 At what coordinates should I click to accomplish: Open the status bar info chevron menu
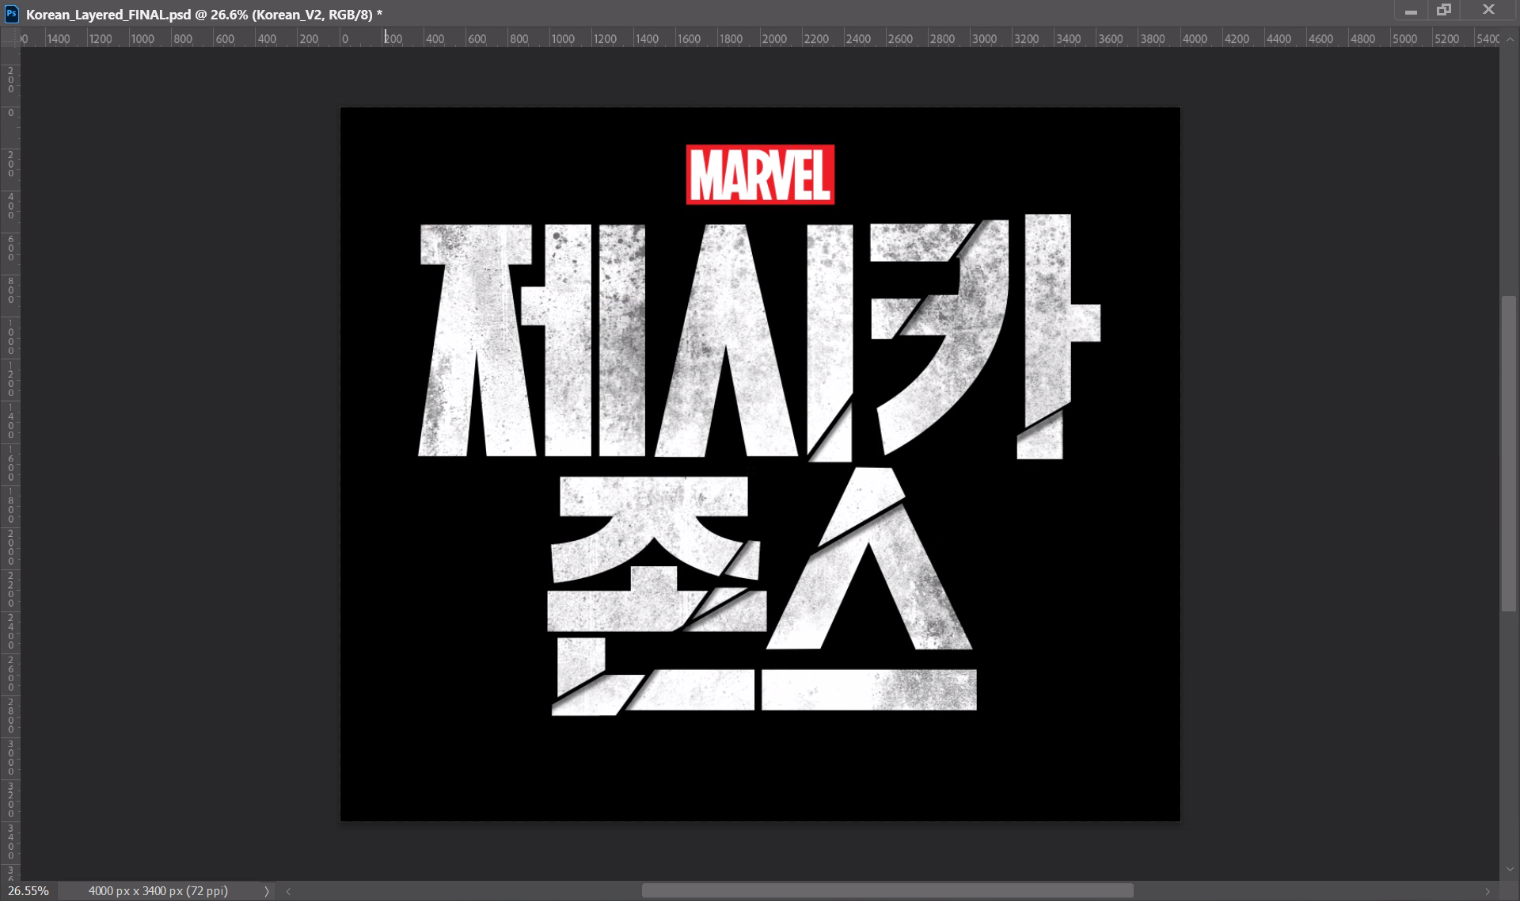266,891
